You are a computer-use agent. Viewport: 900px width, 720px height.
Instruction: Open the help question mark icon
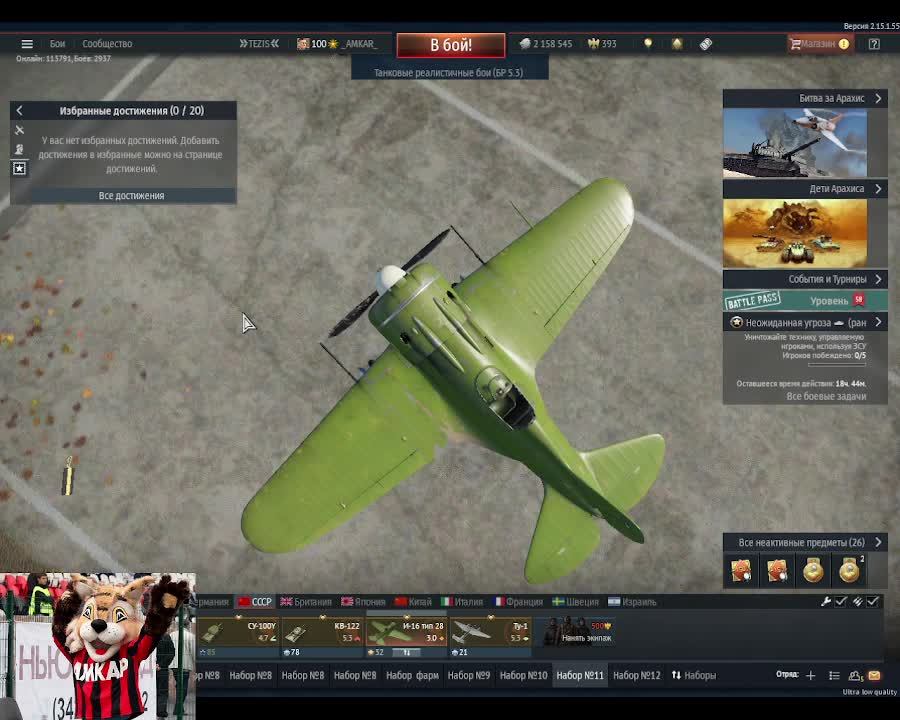pos(874,44)
